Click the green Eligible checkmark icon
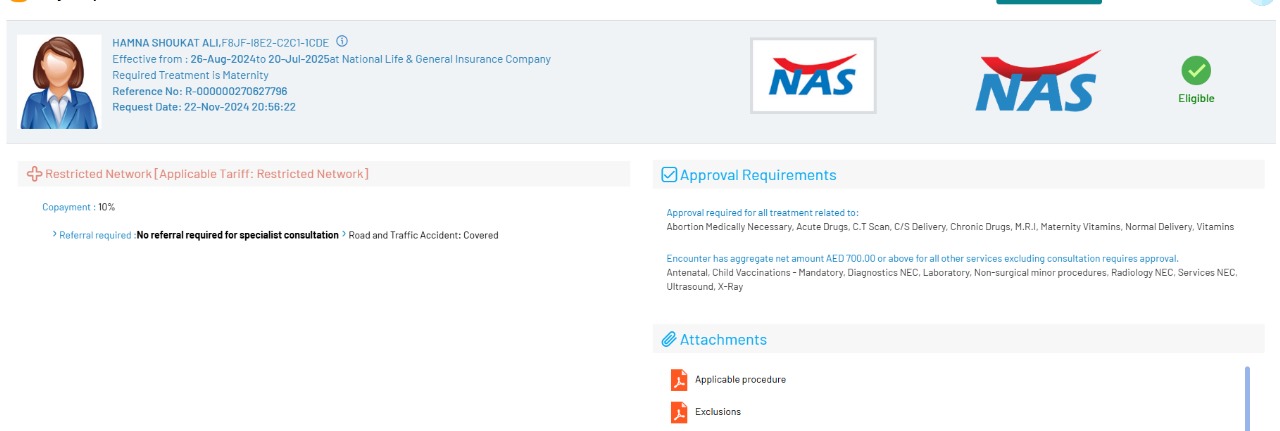The height and width of the screenshot is (431, 1280). [1196, 71]
